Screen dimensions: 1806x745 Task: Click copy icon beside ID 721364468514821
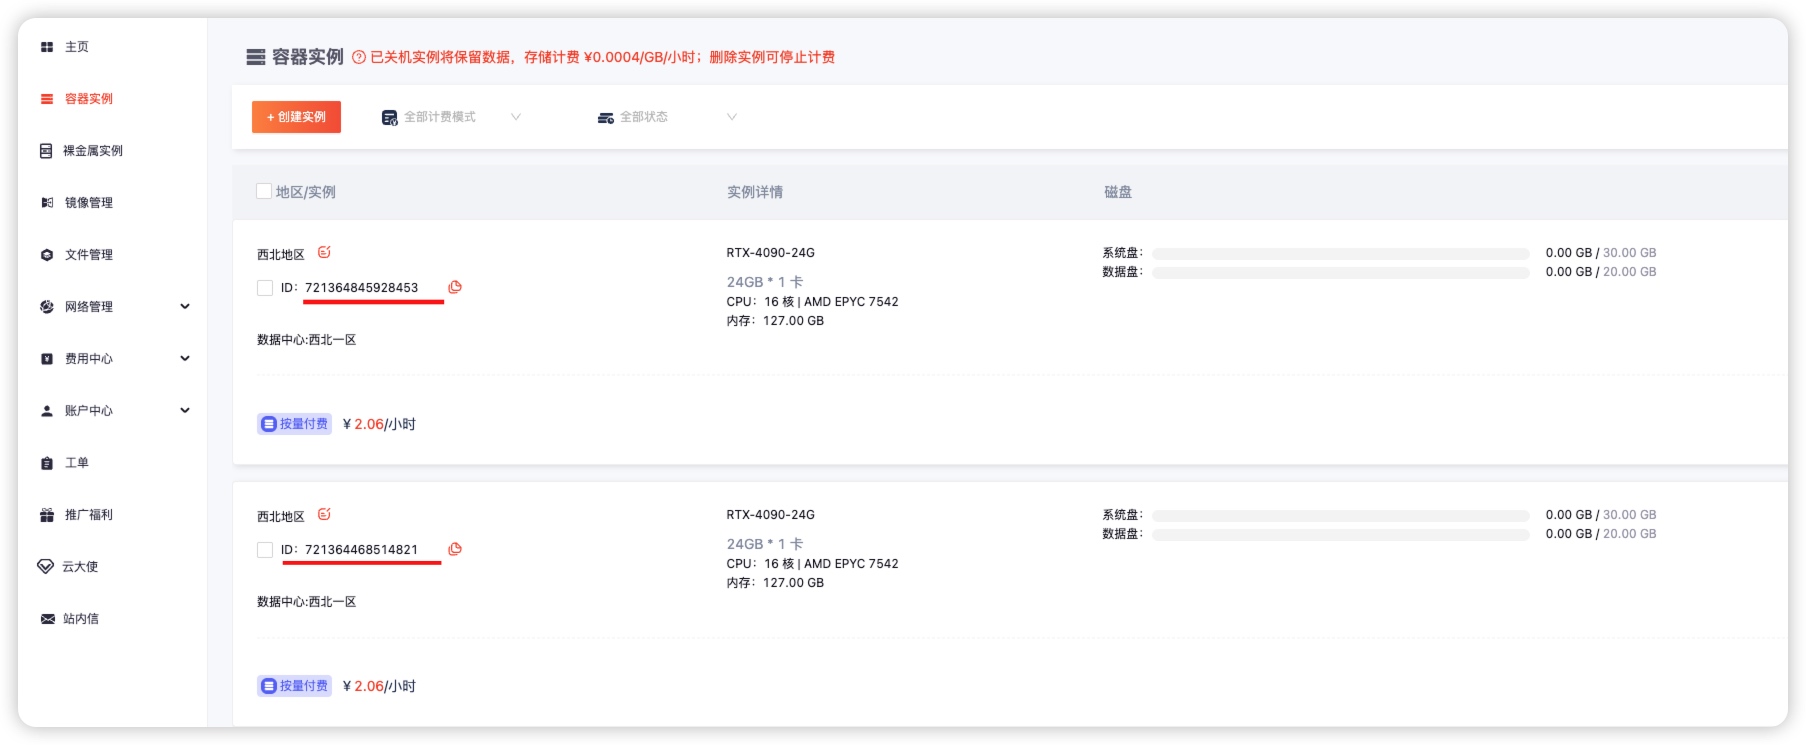coord(455,549)
